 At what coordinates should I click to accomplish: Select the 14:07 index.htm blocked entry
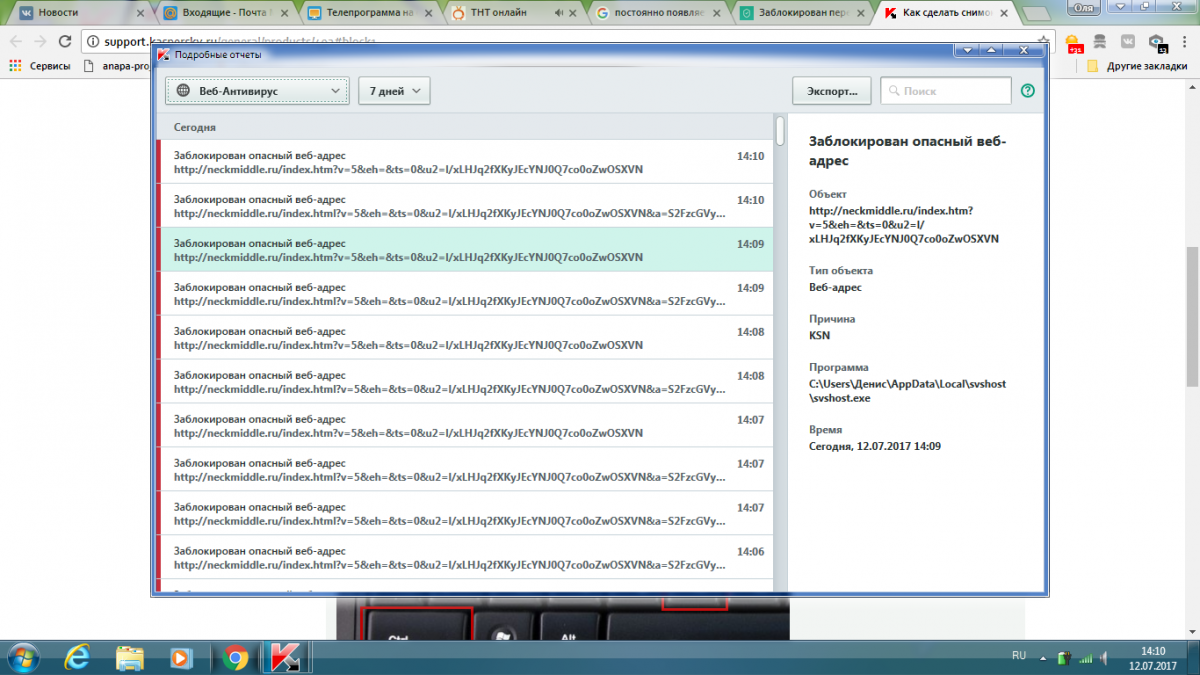click(465, 426)
